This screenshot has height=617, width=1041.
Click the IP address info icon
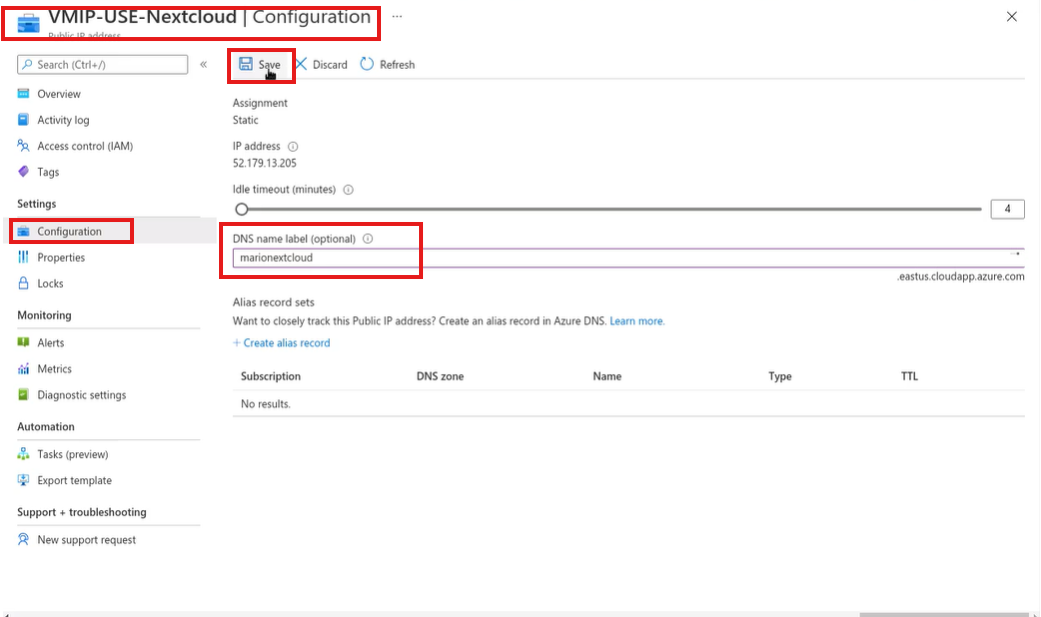293,146
